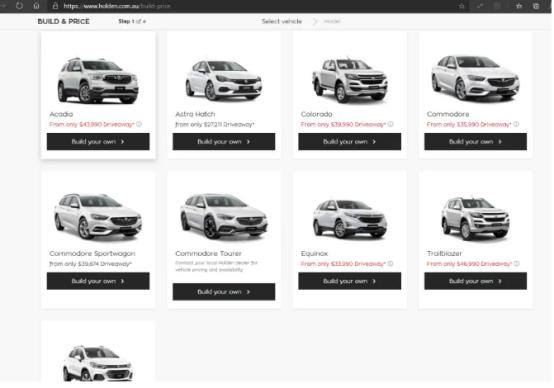Click the browser home icon

(x=36, y=6)
